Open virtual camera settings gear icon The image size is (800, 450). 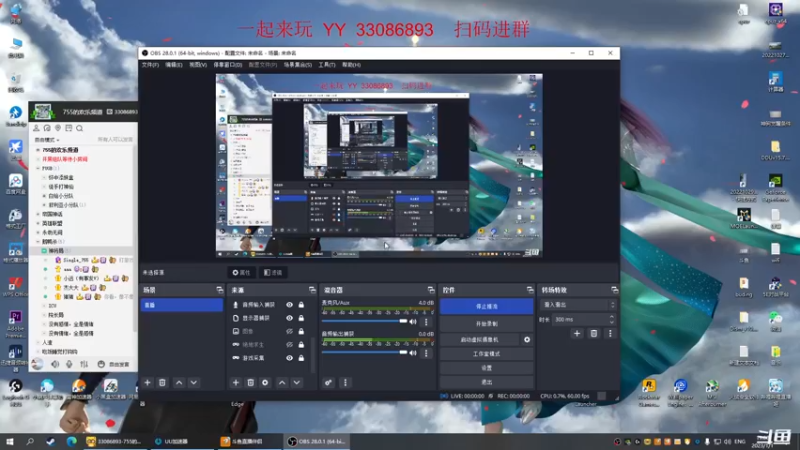527,339
